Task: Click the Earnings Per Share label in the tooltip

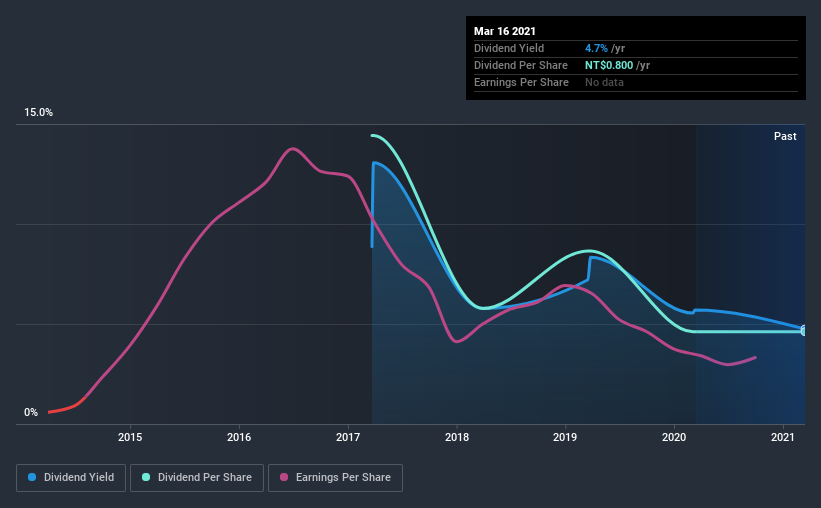Action: click(x=521, y=82)
